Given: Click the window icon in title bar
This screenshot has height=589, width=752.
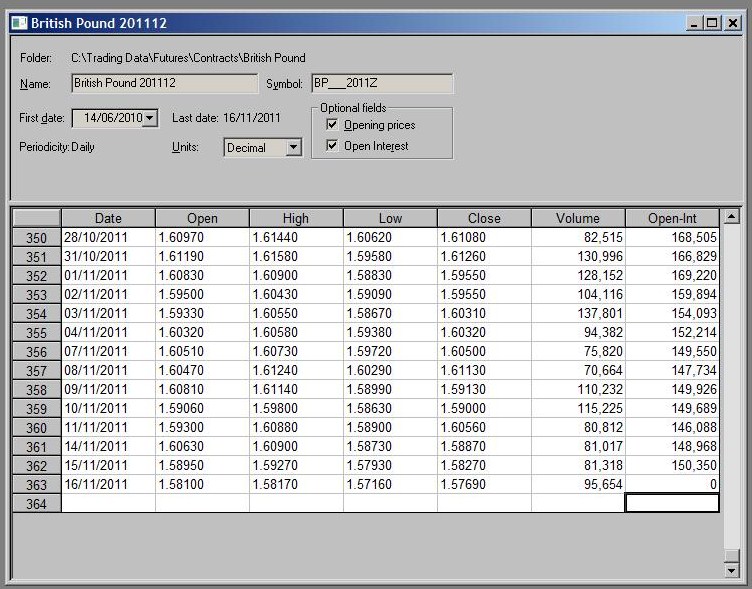Looking at the screenshot, I should tap(18, 22).
